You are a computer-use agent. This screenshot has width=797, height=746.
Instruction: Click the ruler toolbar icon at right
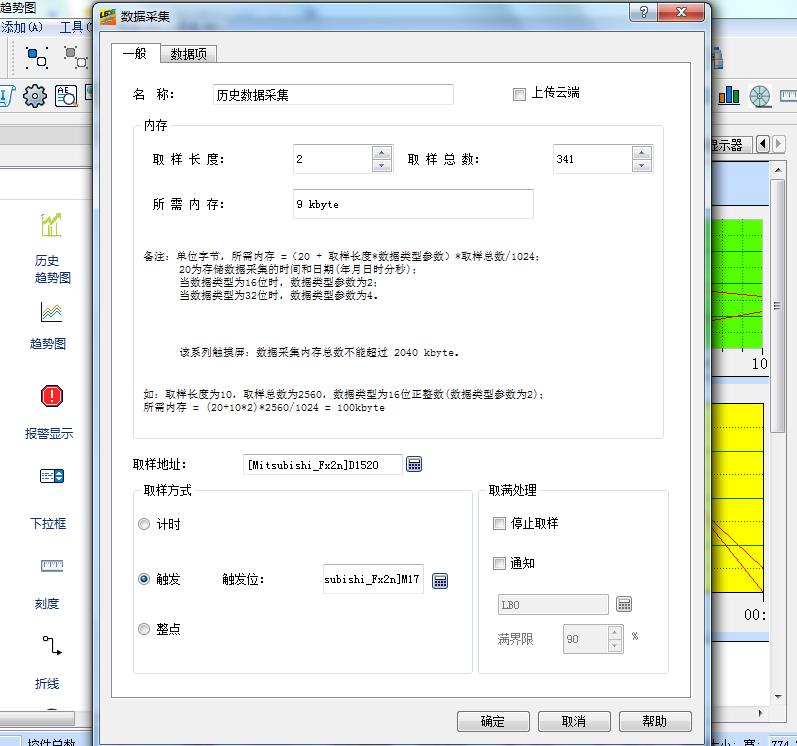click(788, 96)
